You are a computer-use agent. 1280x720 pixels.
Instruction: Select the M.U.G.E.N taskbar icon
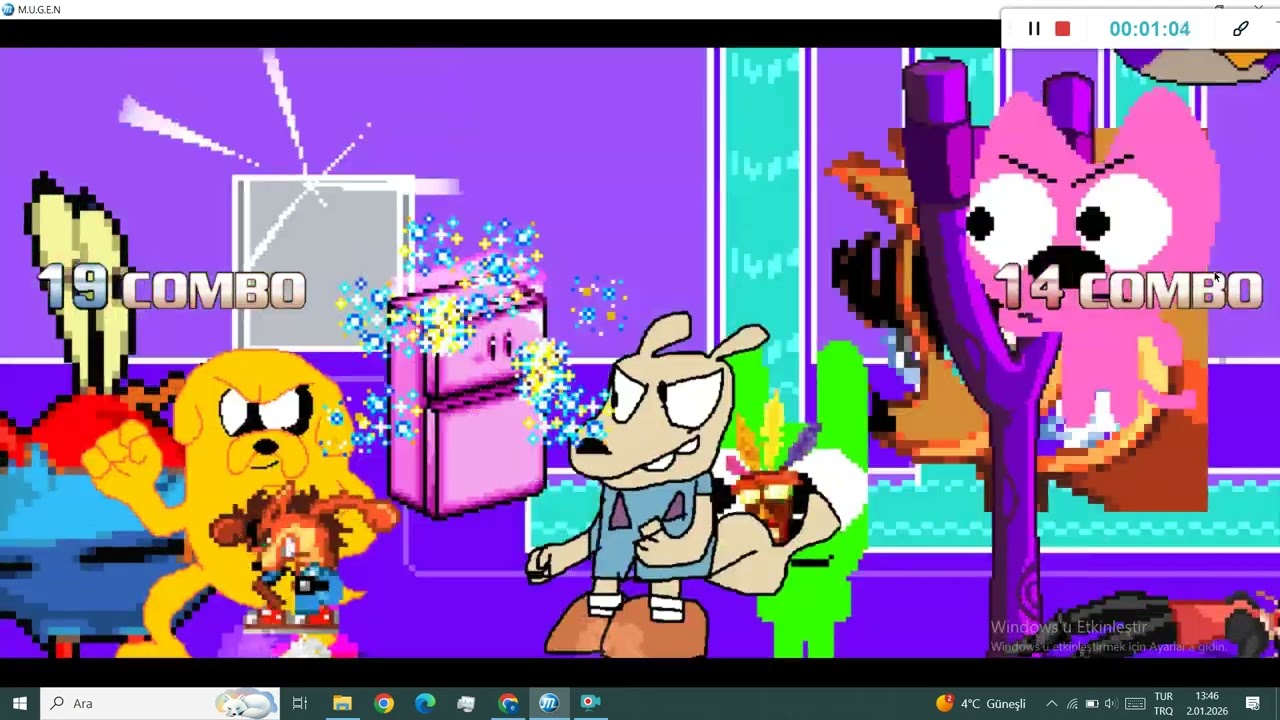(549, 703)
